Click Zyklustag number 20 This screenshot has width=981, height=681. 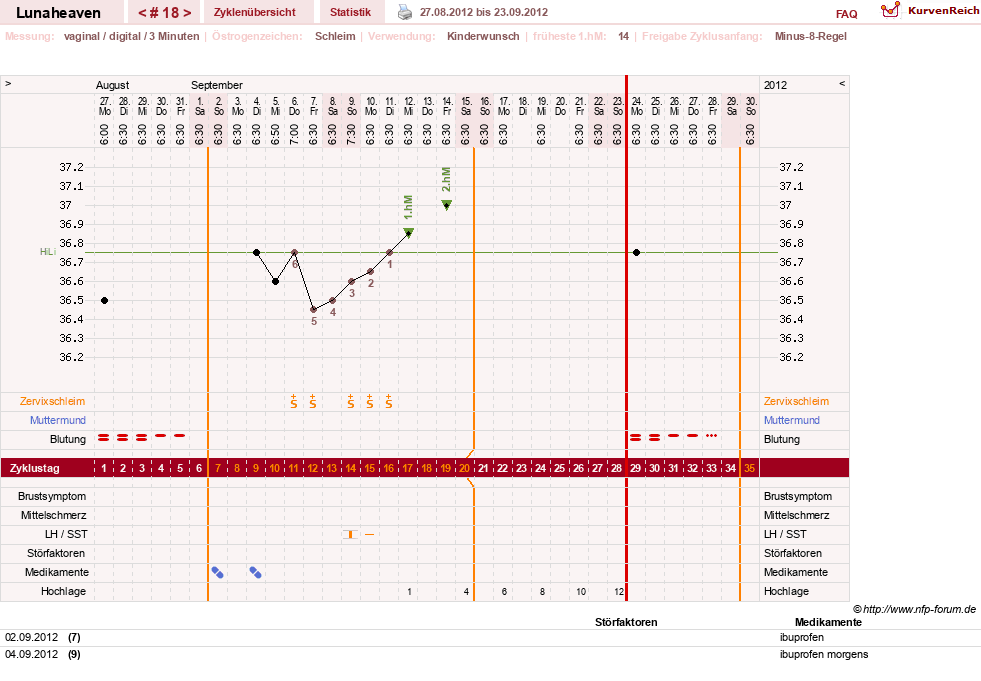point(464,468)
